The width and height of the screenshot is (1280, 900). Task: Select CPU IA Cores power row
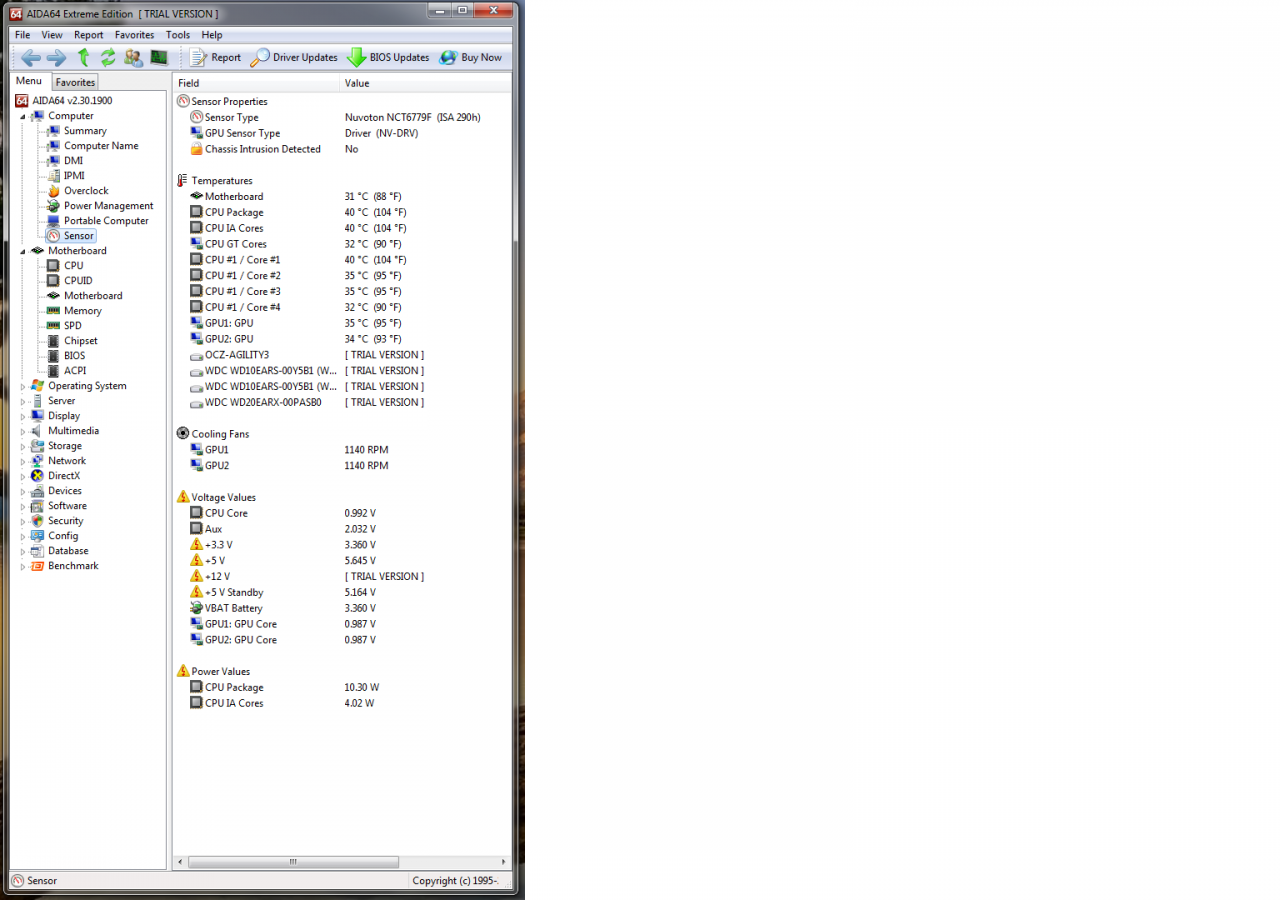coord(342,703)
